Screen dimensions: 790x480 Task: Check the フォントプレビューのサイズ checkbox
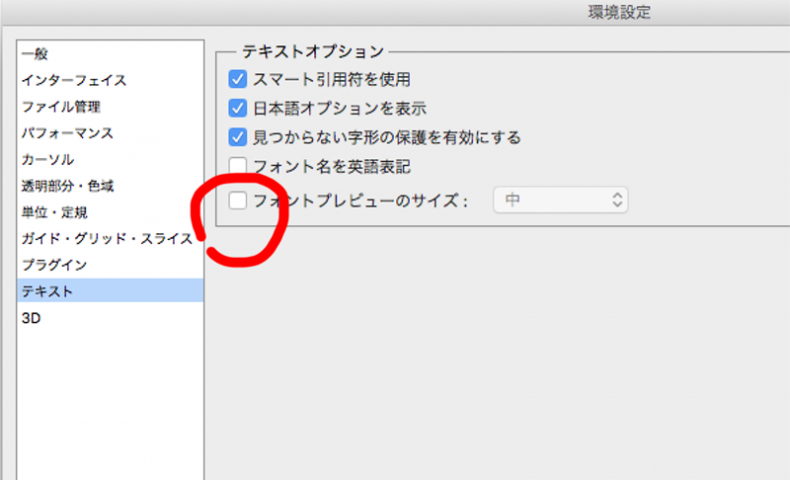[x=237, y=200]
